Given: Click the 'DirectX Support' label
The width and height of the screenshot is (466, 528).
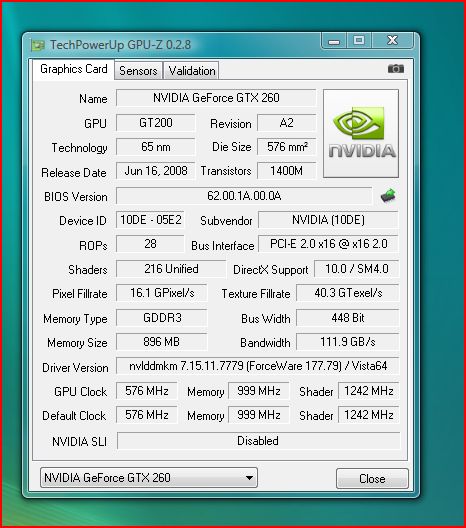Looking at the screenshot, I should click(x=271, y=270).
